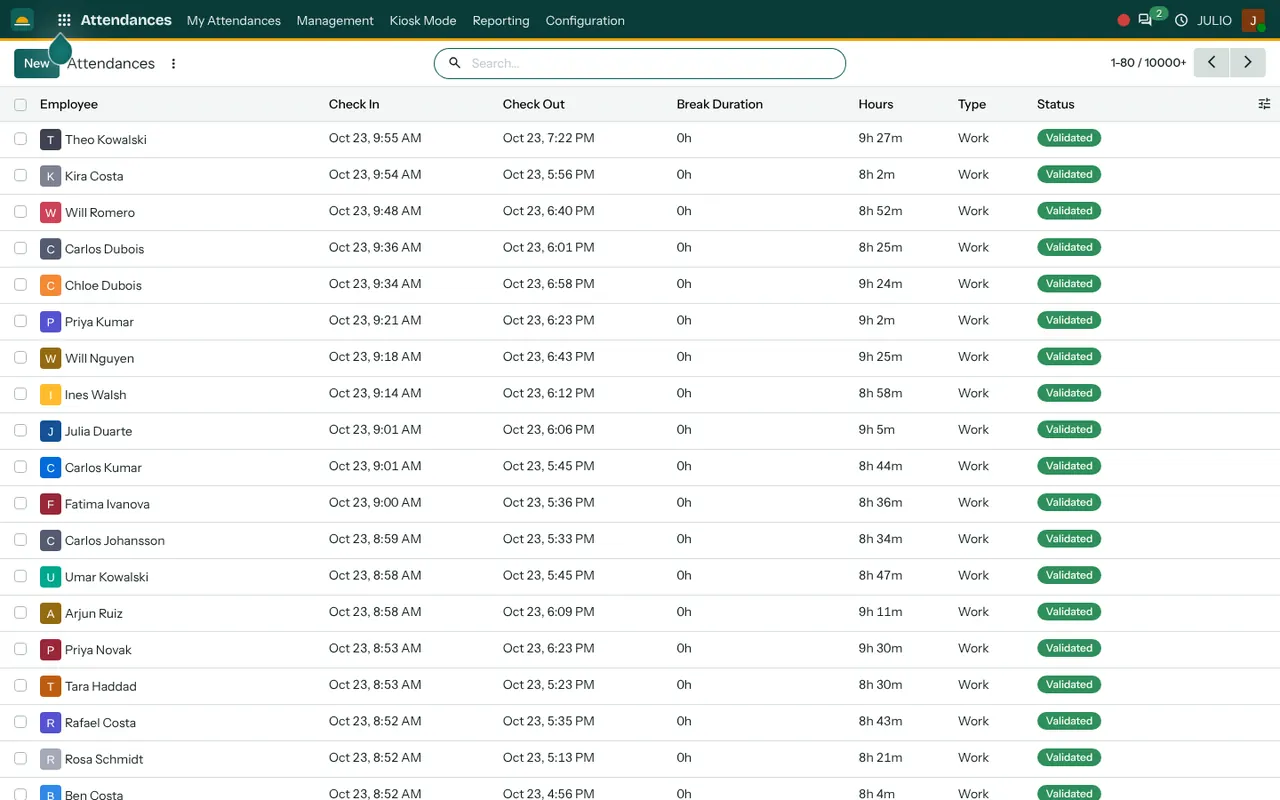
Task: Open the Carlos Kumar employee name
Action: point(104,467)
